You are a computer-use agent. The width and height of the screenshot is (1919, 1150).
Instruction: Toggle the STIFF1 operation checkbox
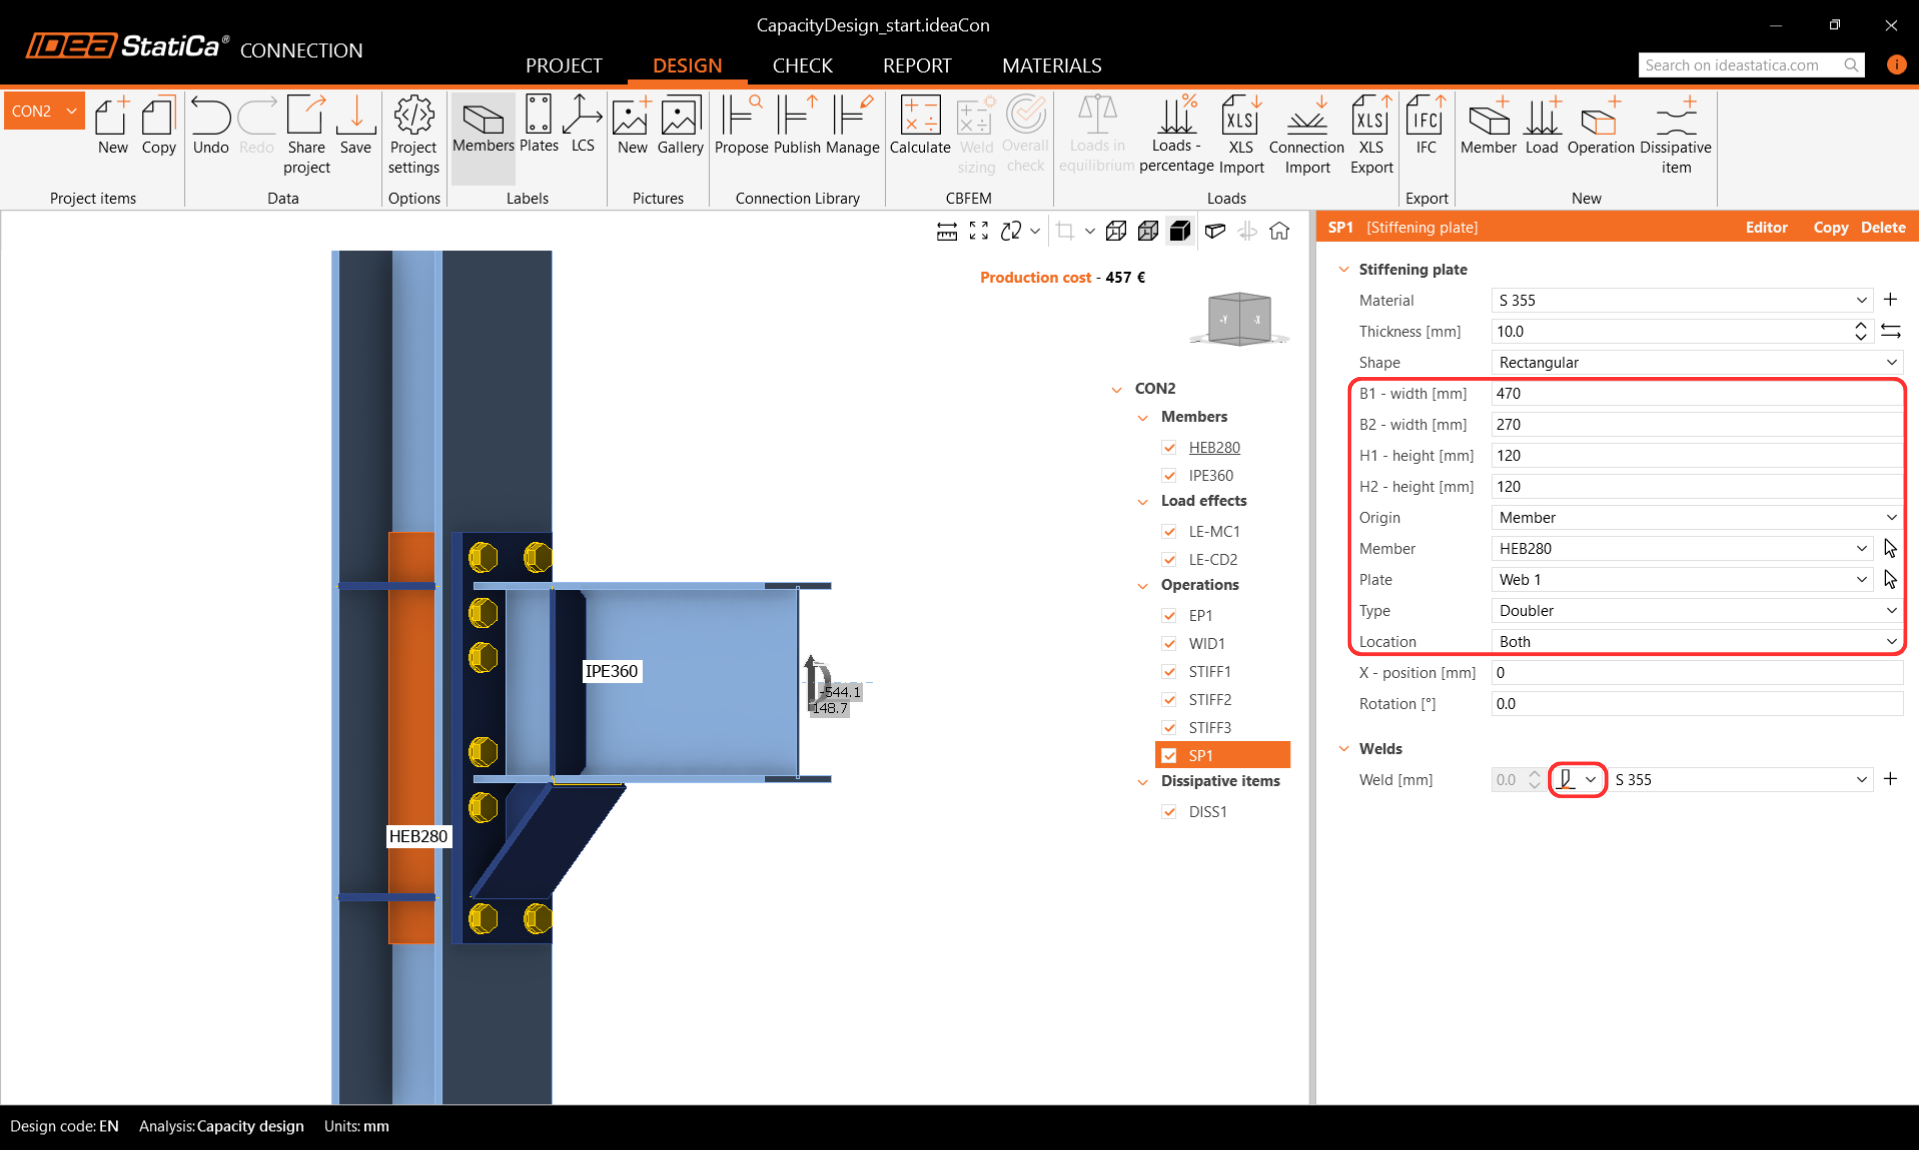point(1169,671)
